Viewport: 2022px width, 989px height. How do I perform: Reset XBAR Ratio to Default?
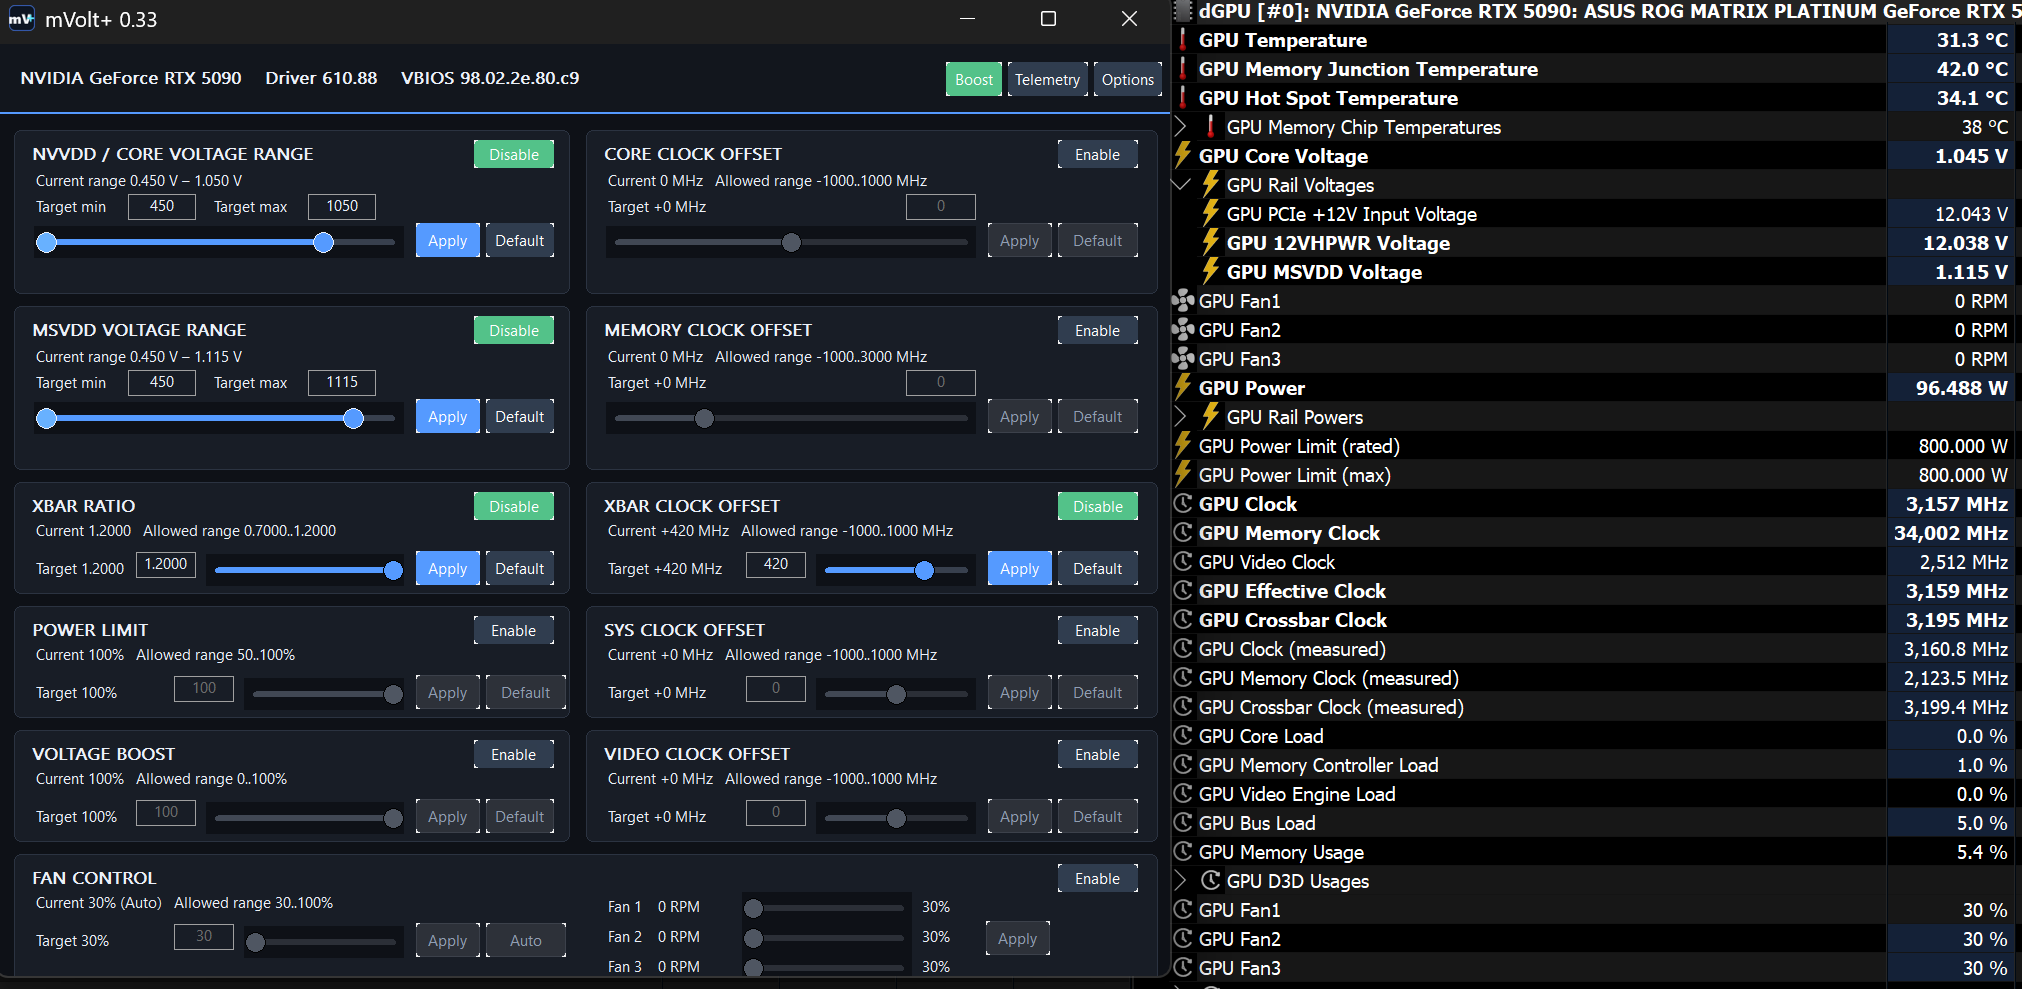(x=520, y=569)
